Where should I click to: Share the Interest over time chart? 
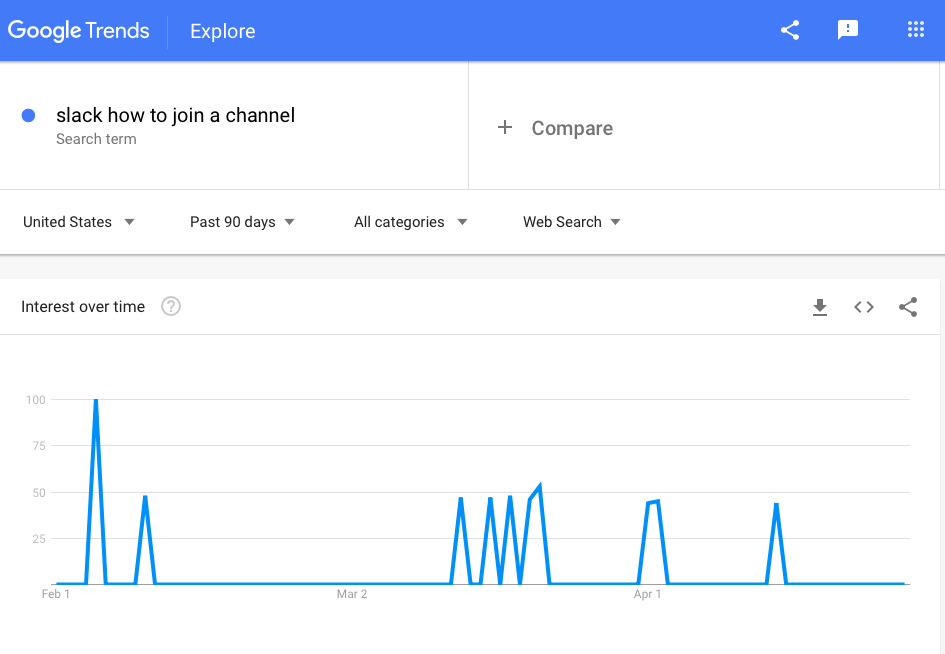(x=908, y=307)
